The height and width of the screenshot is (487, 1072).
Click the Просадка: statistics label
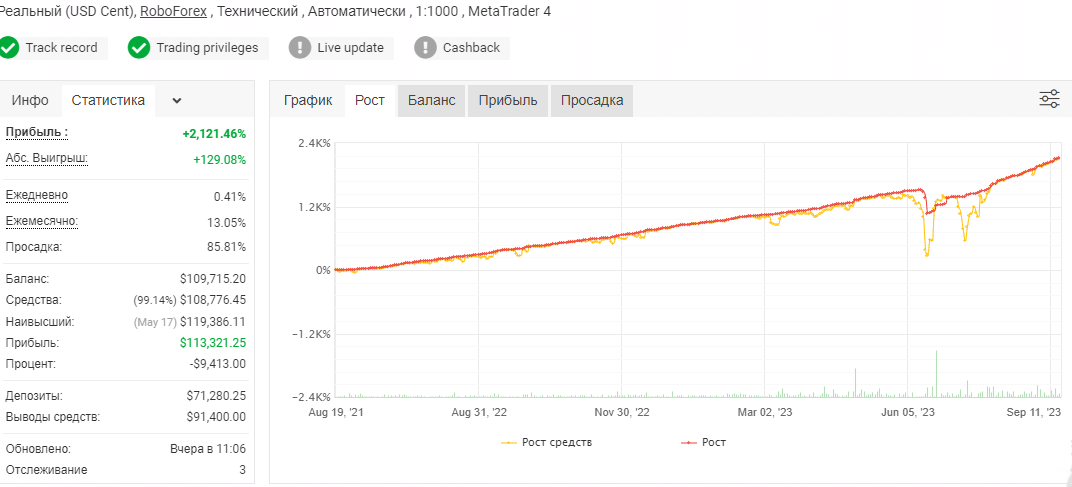pos(34,247)
